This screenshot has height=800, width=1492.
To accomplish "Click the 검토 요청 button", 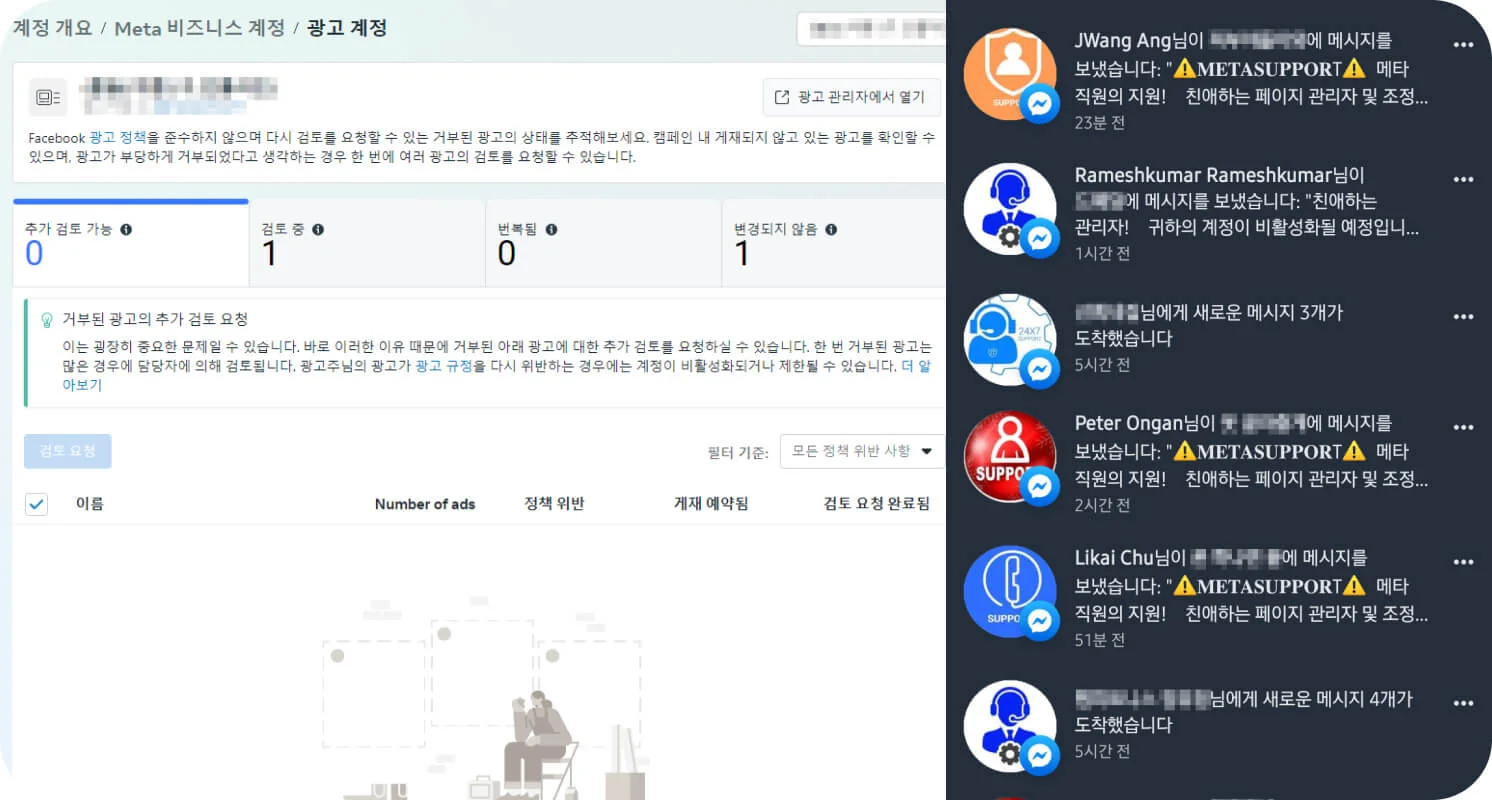I will [x=68, y=451].
